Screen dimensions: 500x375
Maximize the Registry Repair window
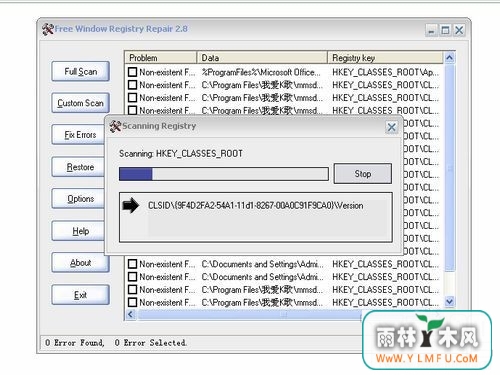[x=445, y=31]
